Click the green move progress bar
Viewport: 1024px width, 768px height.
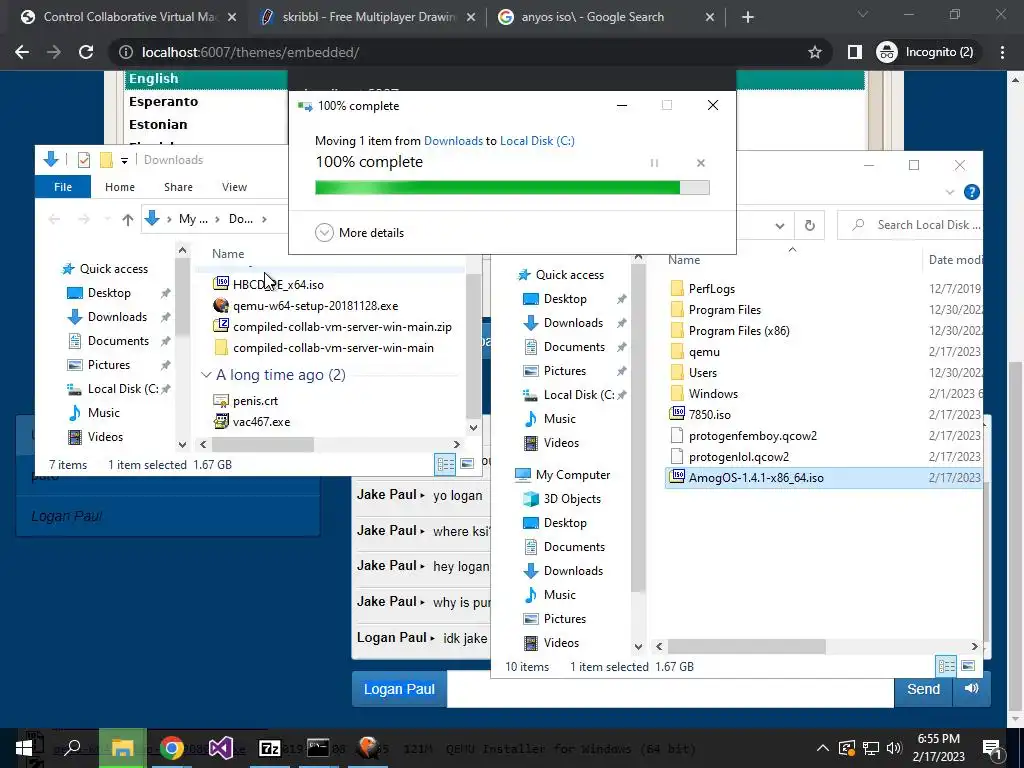pyautogui.click(x=512, y=188)
